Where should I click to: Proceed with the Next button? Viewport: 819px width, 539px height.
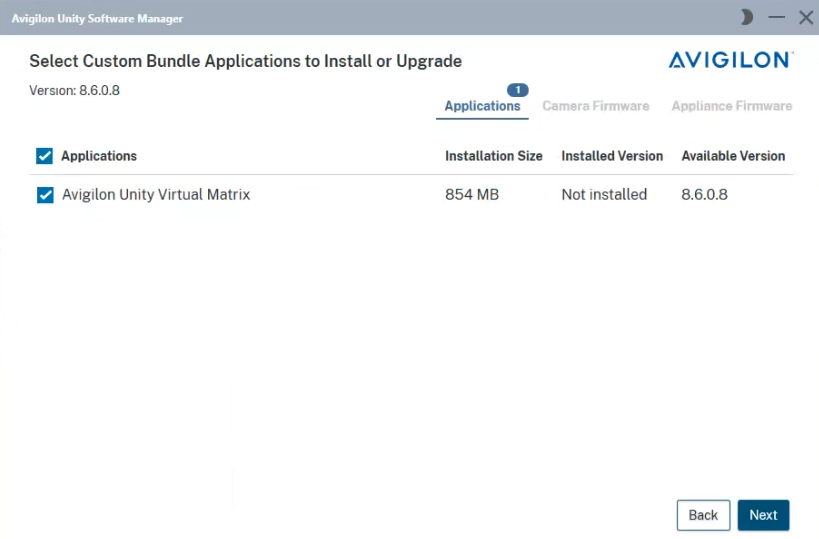[x=763, y=515]
